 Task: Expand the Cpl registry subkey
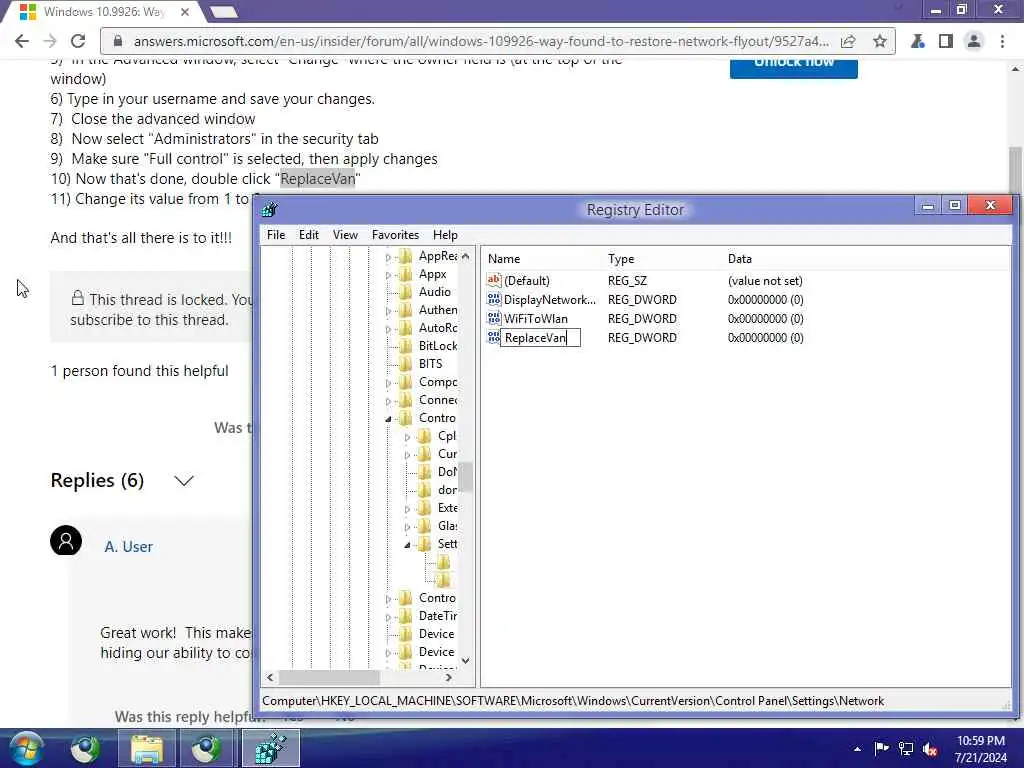click(407, 437)
